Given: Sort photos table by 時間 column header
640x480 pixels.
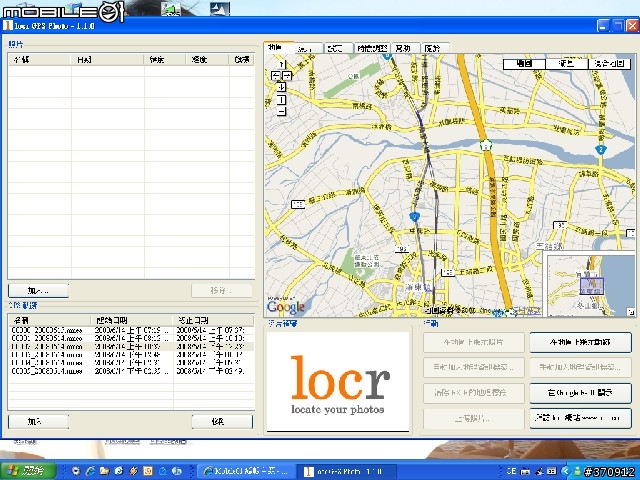Looking at the screenshot, I should pyautogui.click(x=107, y=60).
